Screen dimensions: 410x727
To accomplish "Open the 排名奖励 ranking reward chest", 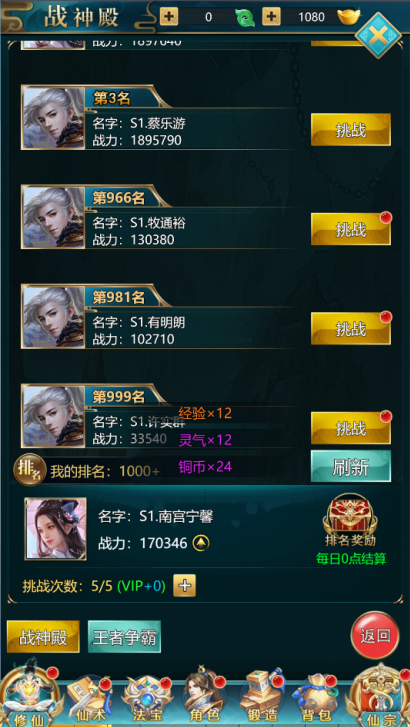I will pos(350,515).
